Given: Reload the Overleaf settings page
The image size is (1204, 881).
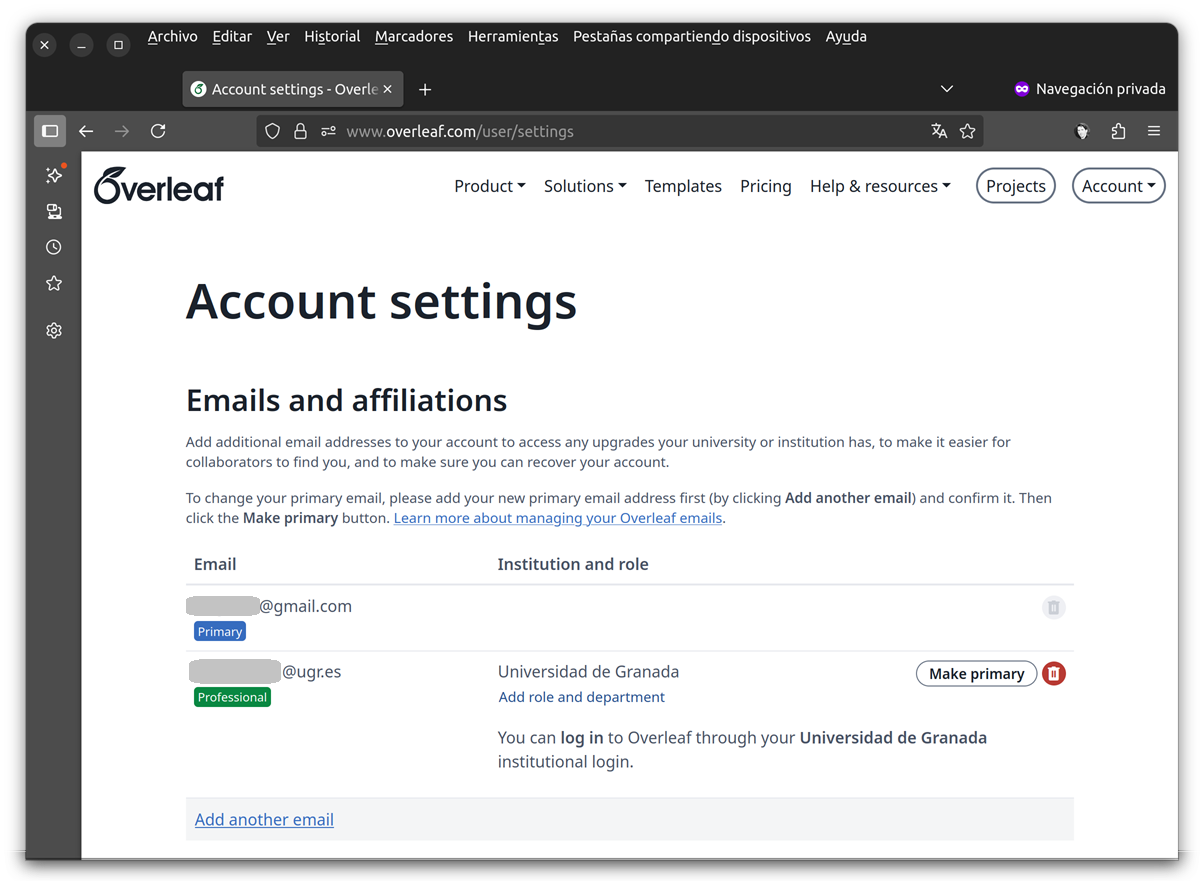Looking at the screenshot, I should (x=158, y=131).
